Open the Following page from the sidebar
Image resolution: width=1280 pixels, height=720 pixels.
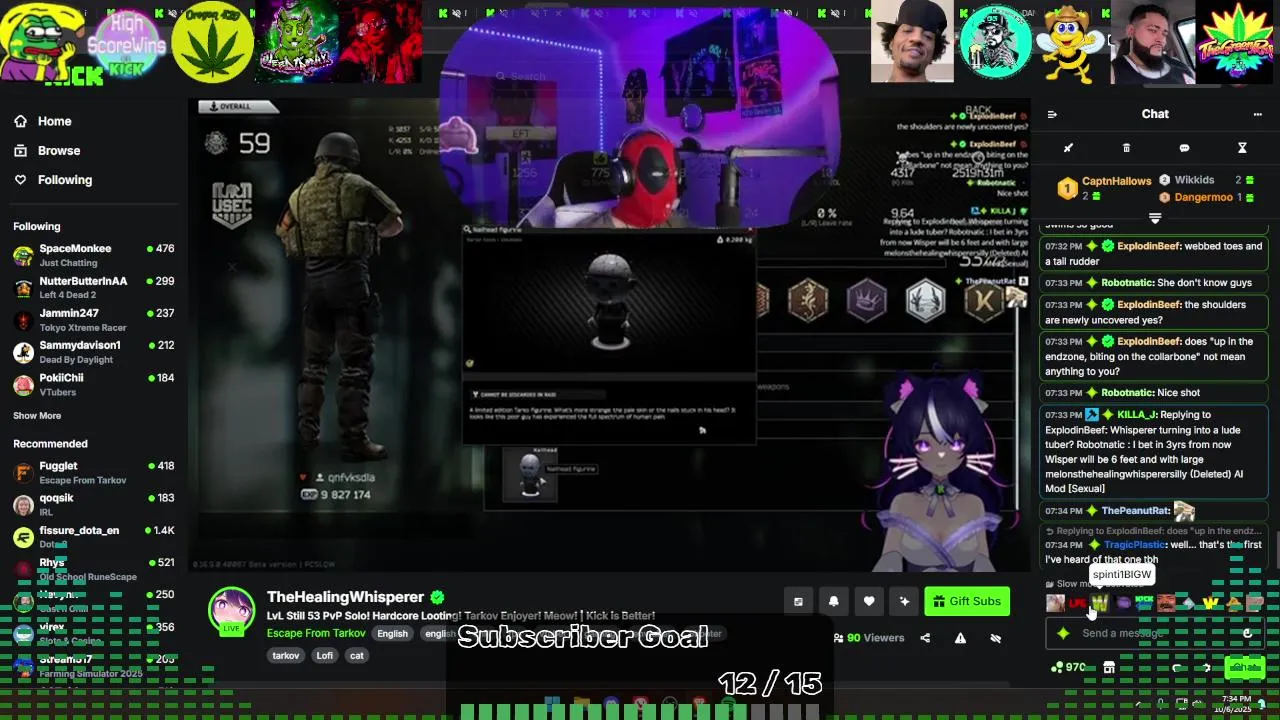65,180
